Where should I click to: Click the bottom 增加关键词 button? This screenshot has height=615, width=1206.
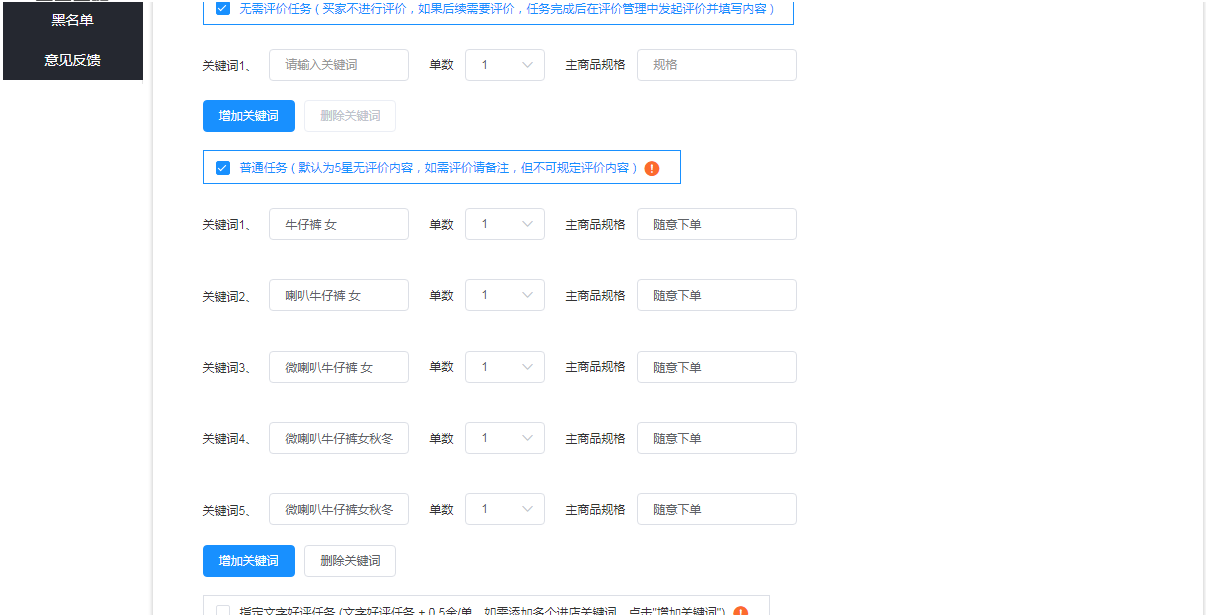[x=248, y=561]
